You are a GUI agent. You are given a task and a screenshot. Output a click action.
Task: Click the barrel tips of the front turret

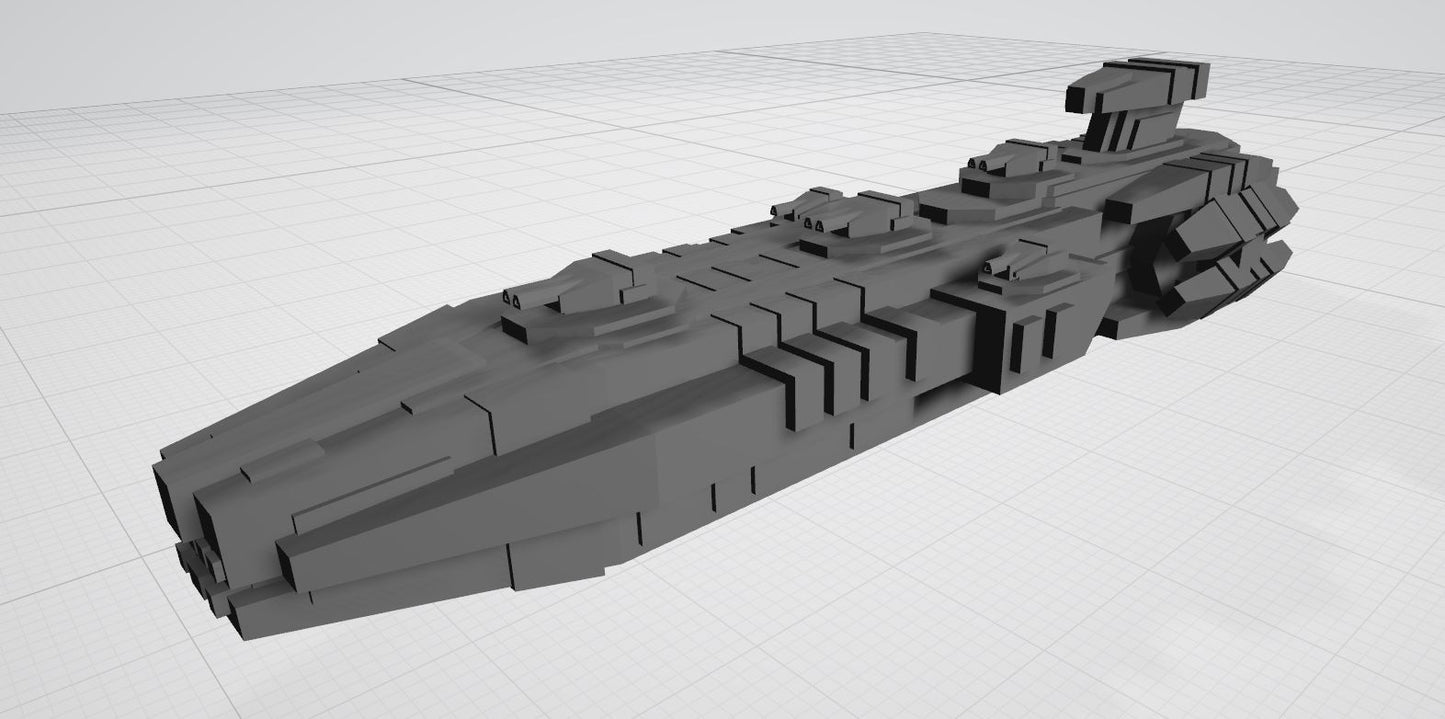512,298
